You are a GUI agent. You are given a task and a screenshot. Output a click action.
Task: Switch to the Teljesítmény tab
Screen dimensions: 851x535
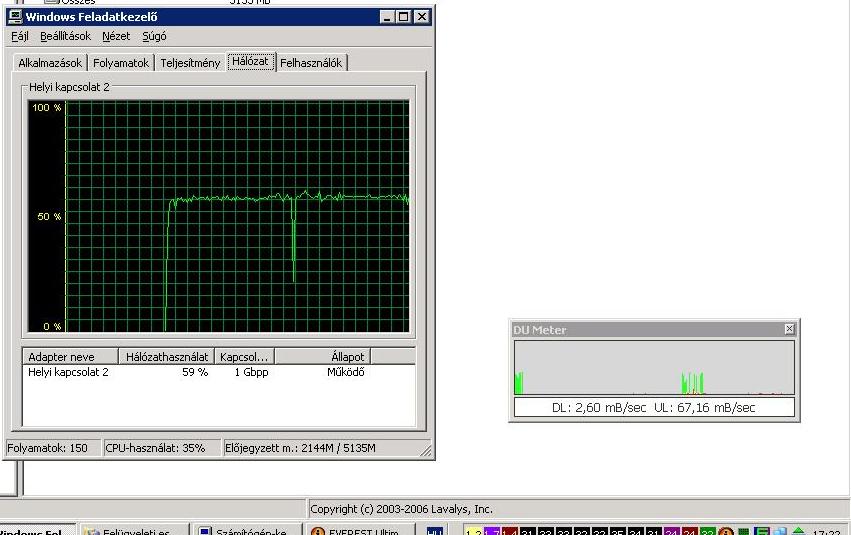(190, 63)
